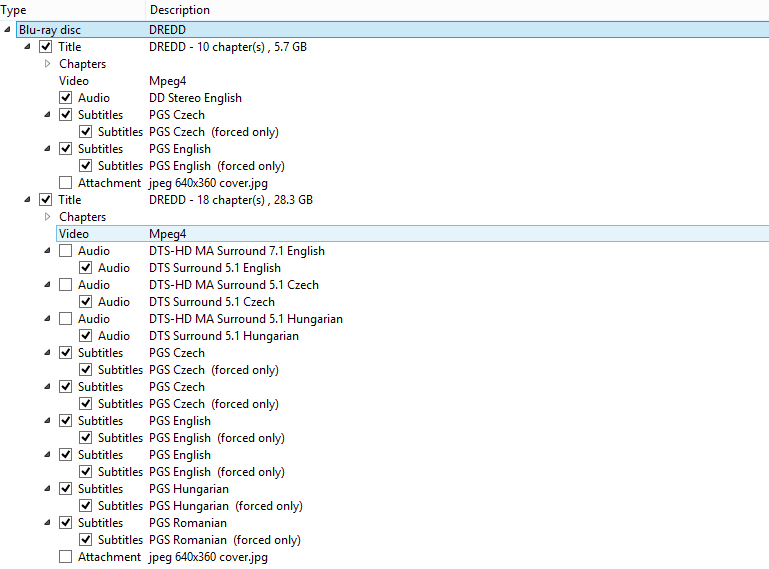The height and width of the screenshot is (569, 769).
Task: Click the 'DTS Surround 5.1 English' description
Action: point(215,268)
